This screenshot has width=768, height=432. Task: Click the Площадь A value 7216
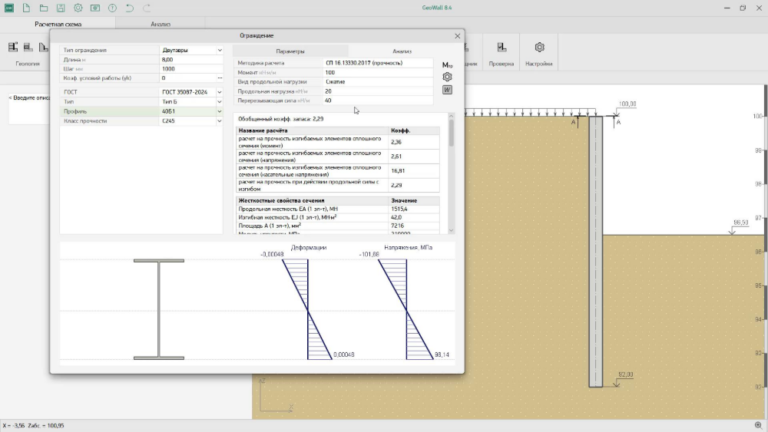click(x=397, y=226)
